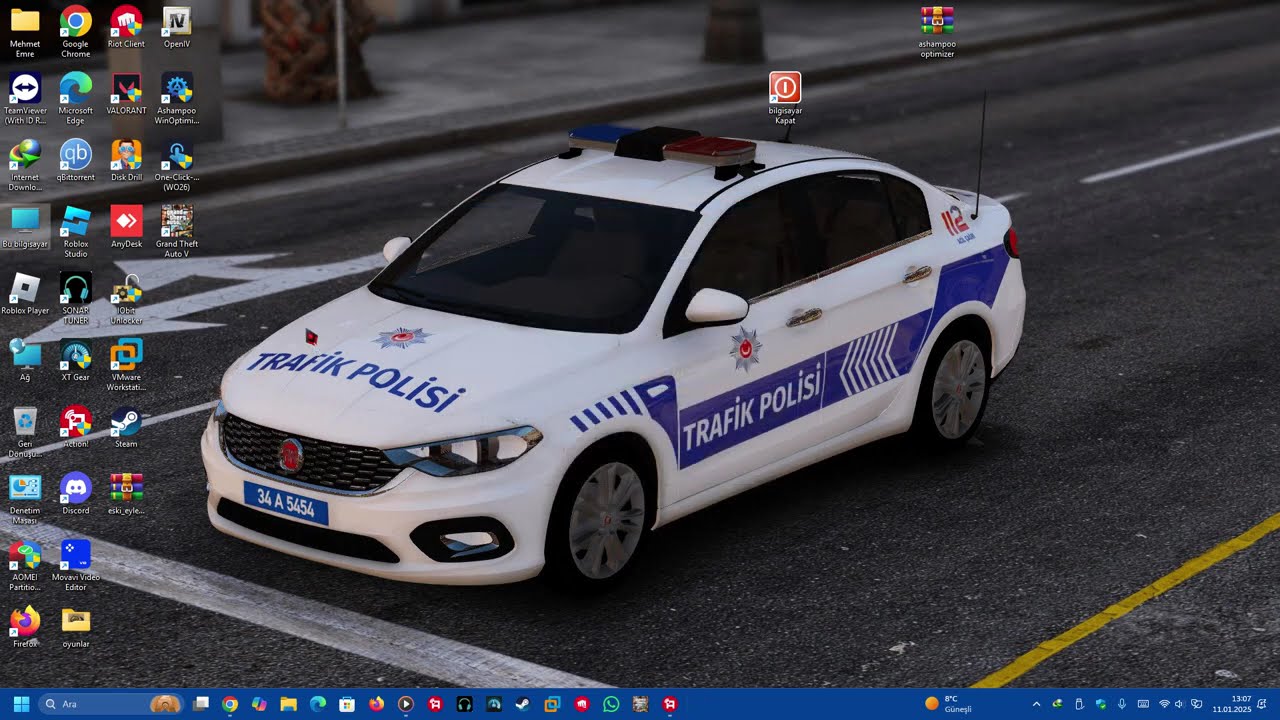Open the oyunlar folder on desktop
Viewport: 1280px width, 720px height.
click(76, 628)
